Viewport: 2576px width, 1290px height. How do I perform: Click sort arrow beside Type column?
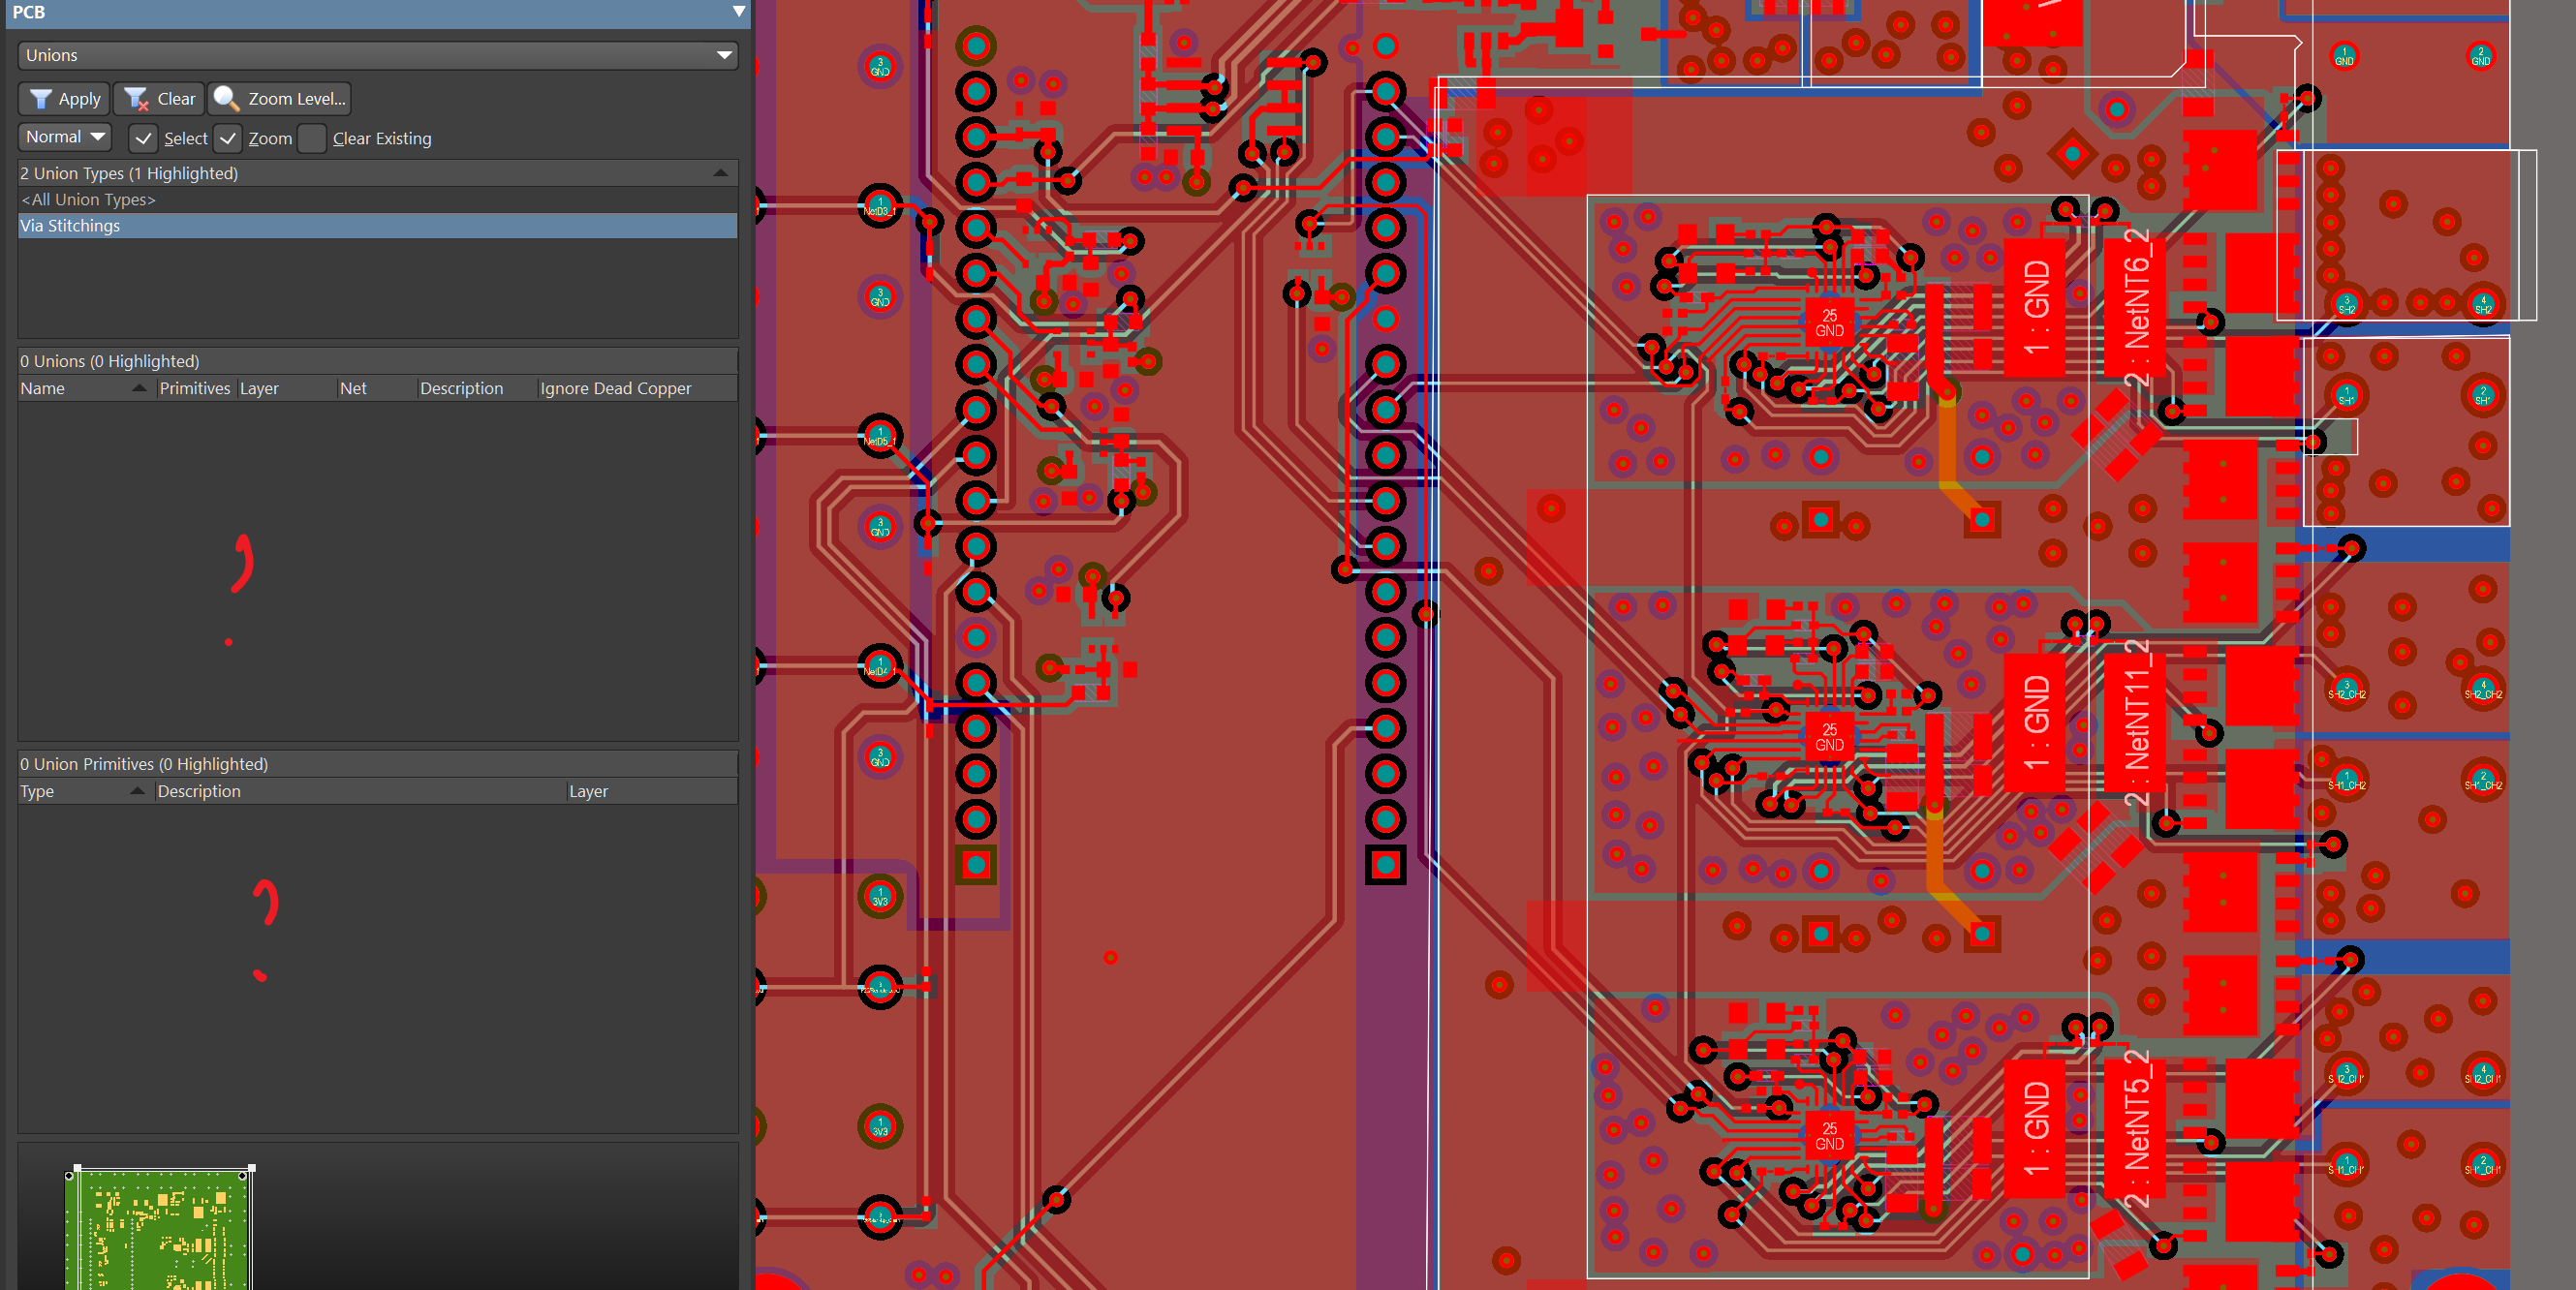pos(137,791)
